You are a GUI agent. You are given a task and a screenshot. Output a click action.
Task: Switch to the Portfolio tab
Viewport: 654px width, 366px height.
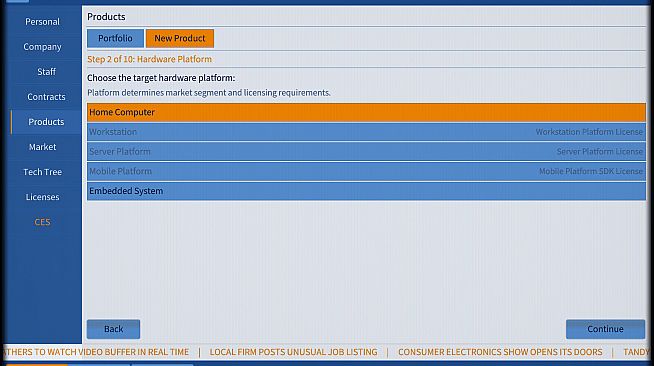coord(115,38)
